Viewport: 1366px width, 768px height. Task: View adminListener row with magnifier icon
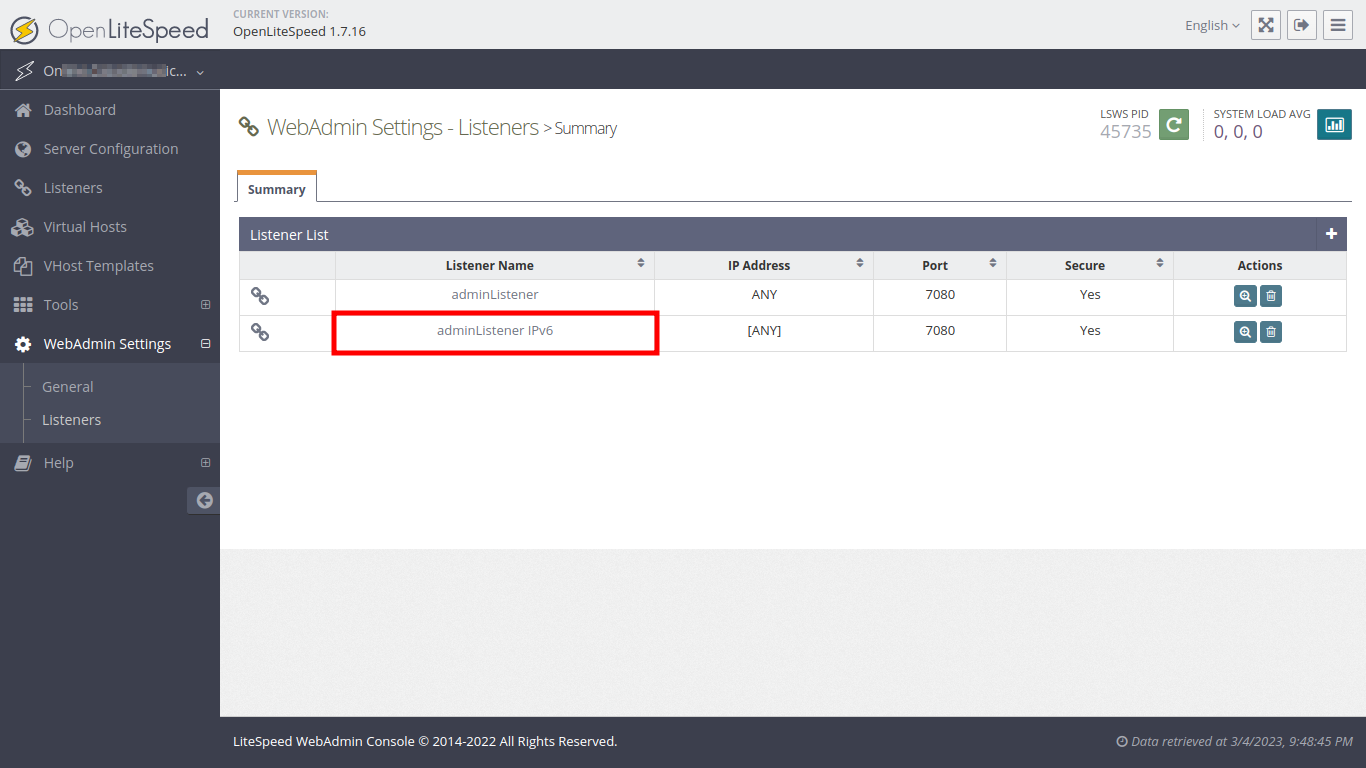pyautogui.click(x=1245, y=296)
